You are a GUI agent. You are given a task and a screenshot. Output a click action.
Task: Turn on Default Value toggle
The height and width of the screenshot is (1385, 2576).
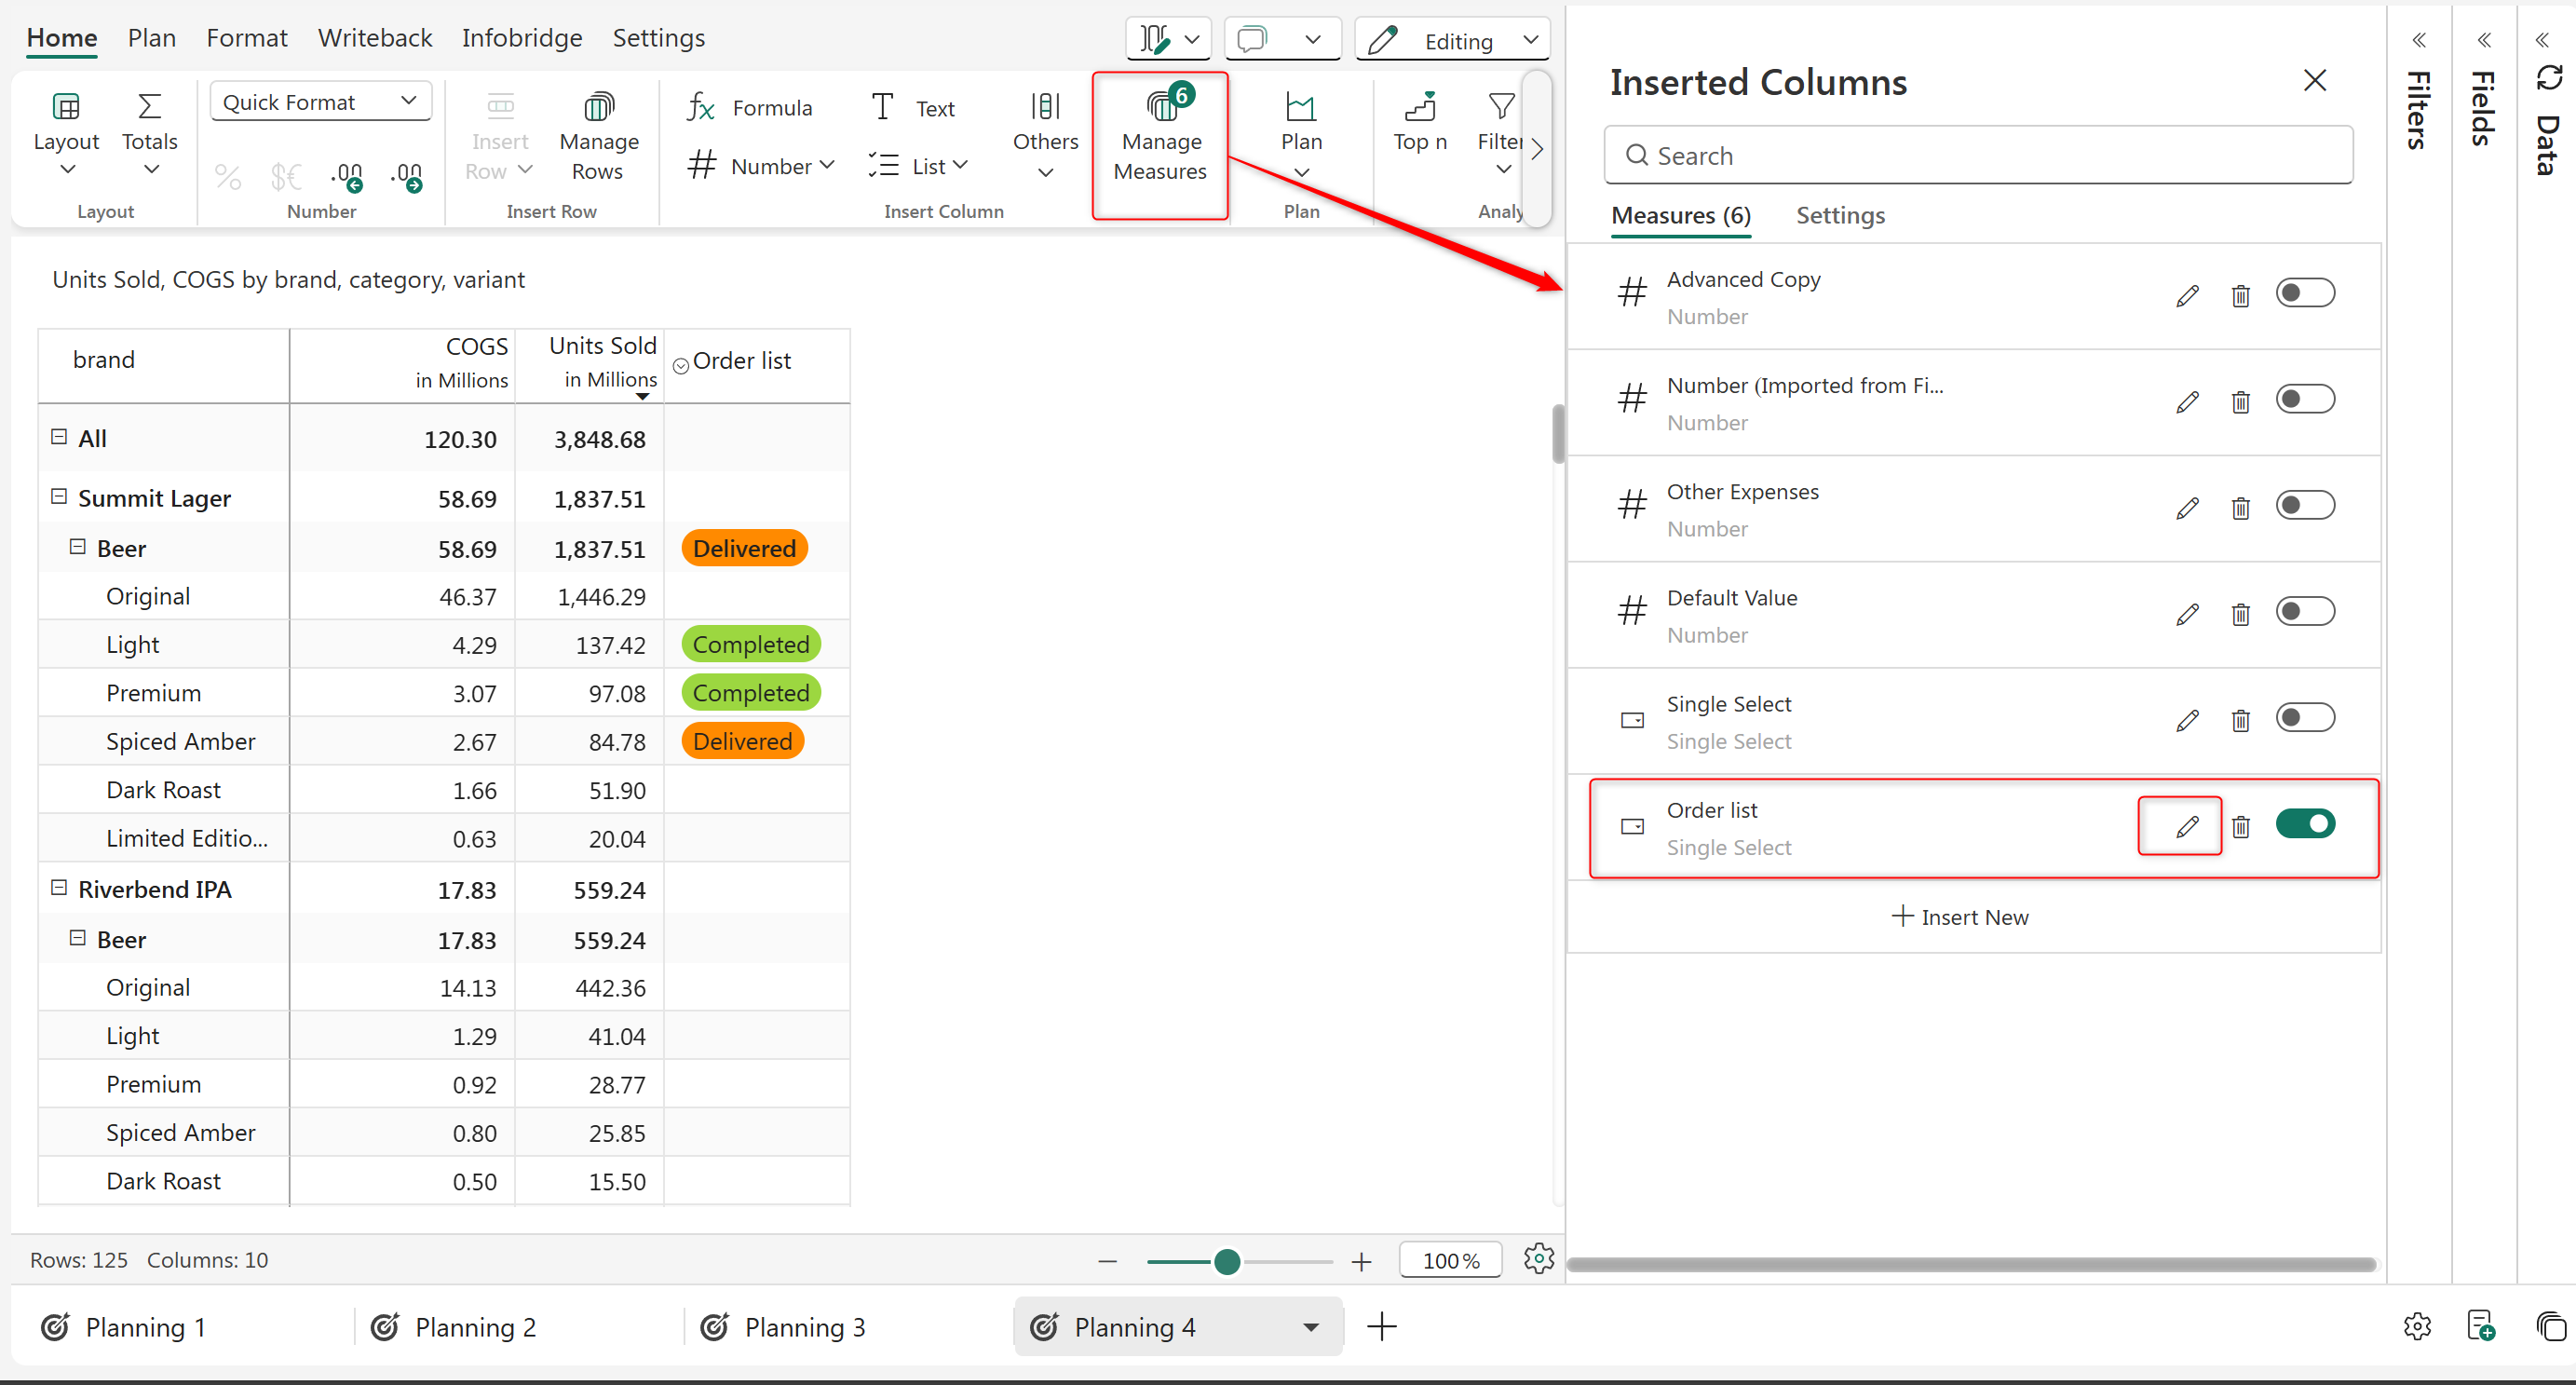click(x=2304, y=612)
